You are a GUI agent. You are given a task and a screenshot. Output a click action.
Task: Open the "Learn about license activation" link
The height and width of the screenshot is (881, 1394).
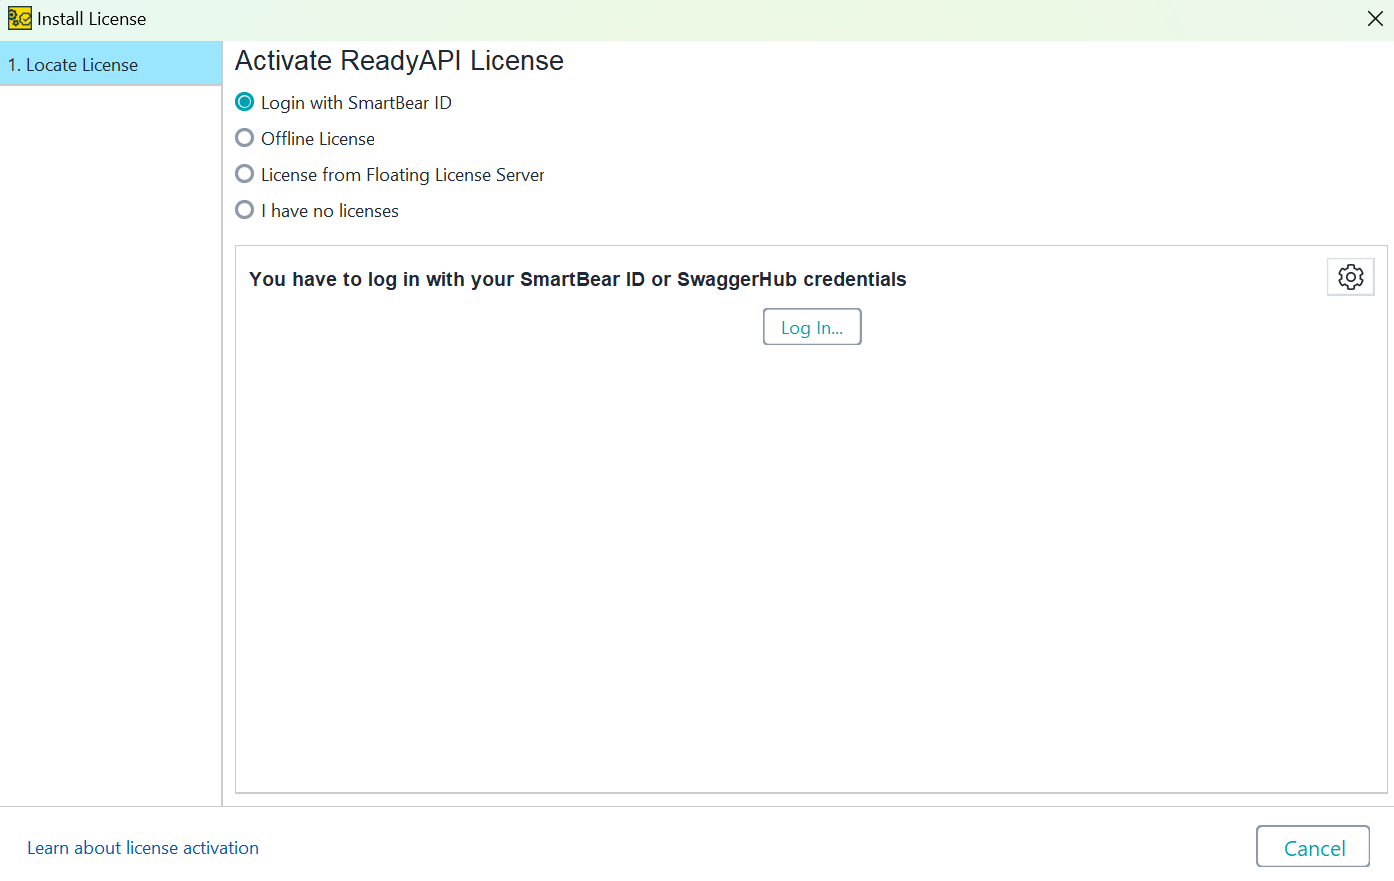pos(143,847)
